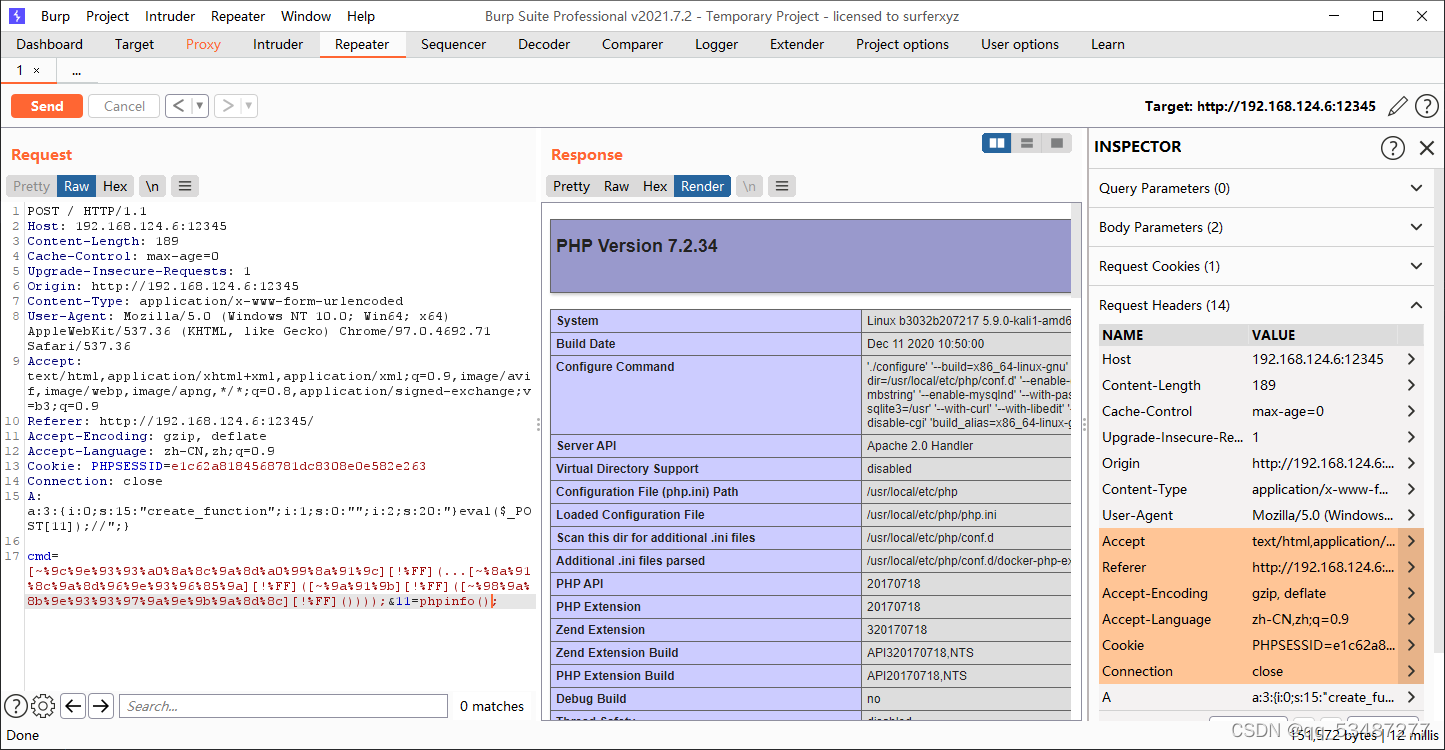Image resolution: width=1445 pixels, height=750 pixels.
Task: Switch Response view to Pretty
Action: click(571, 186)
